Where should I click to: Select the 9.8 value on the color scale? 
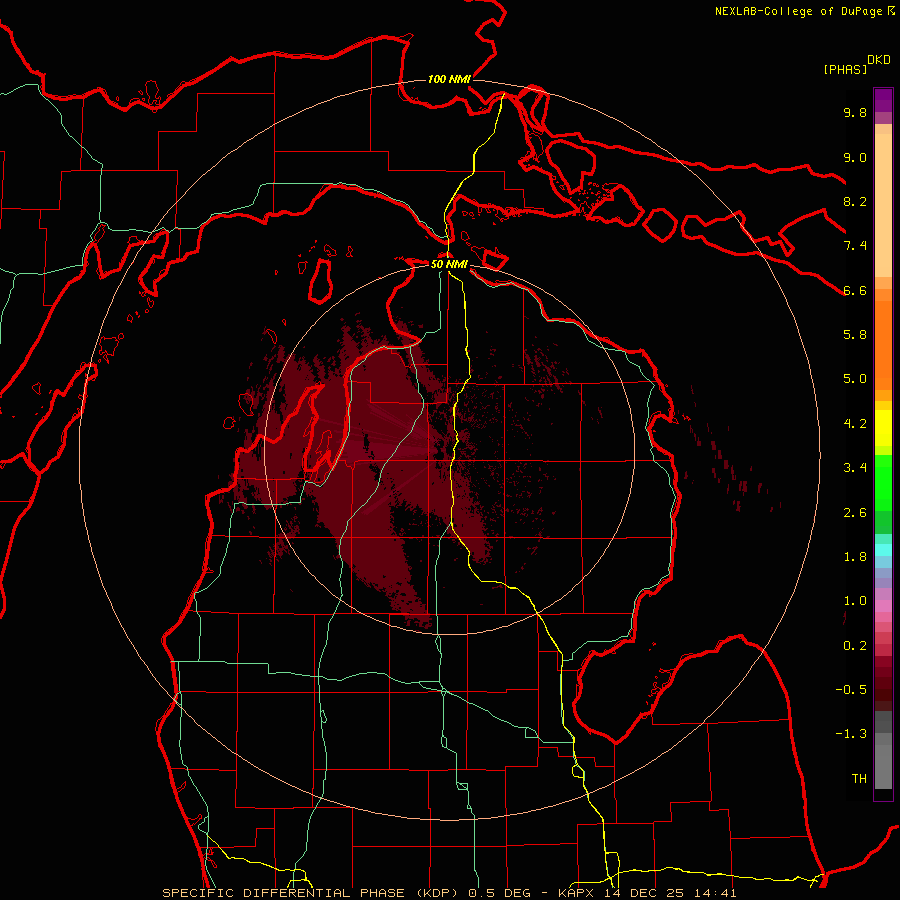[855, 112]
